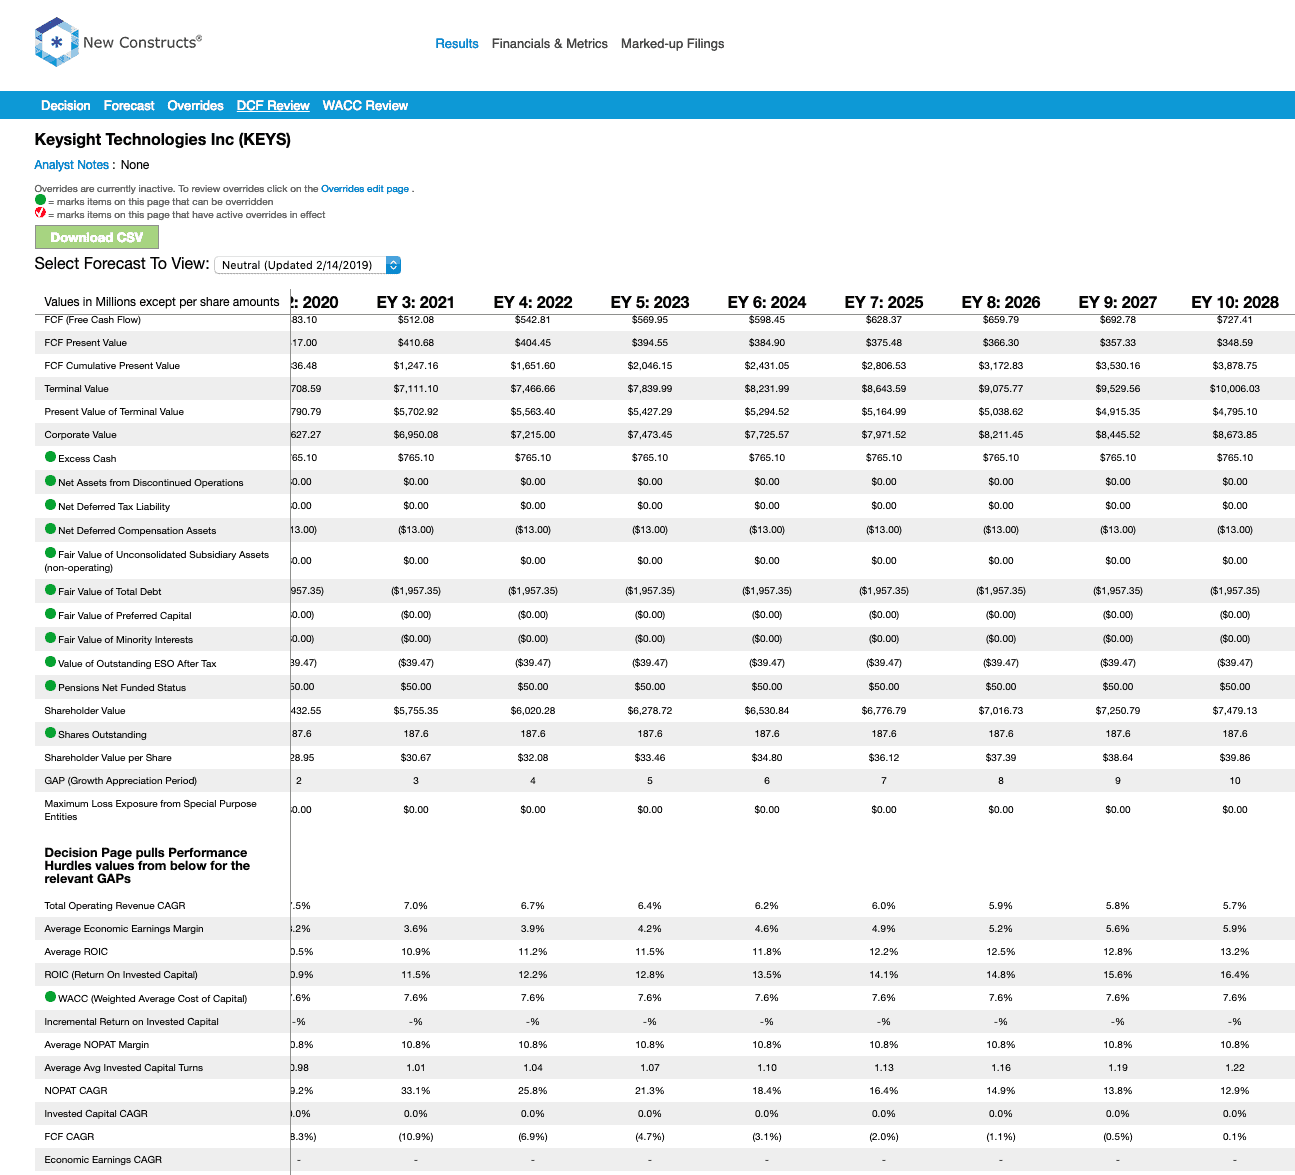The image size is (1295, 1175).
Task: Click green dot next to Net Assets from Discontinued Operations
Action: [x=50, y=481]
